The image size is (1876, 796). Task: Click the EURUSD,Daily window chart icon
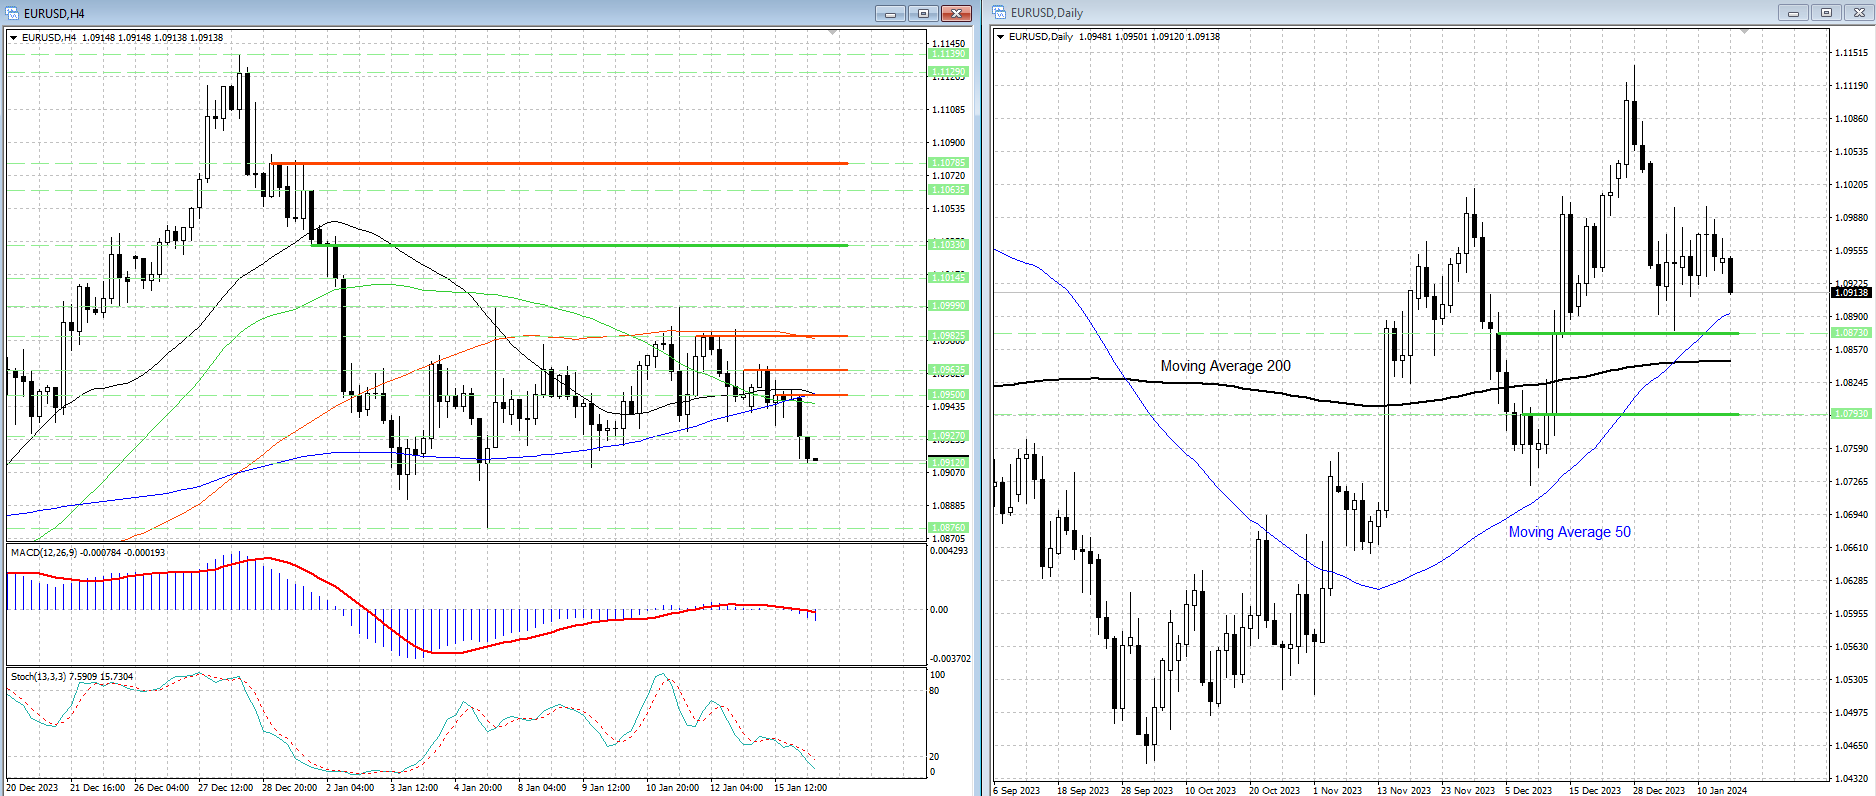[x=1000, y=13]
